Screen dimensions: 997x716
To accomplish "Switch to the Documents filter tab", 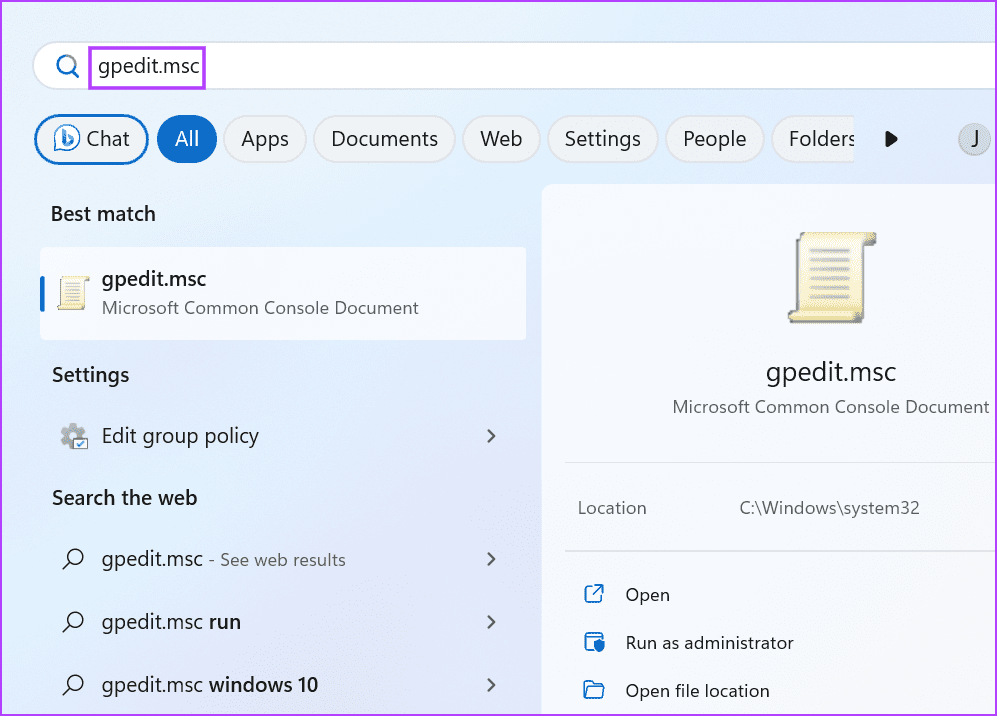I will pyautogui.click(x=384, y=139).
